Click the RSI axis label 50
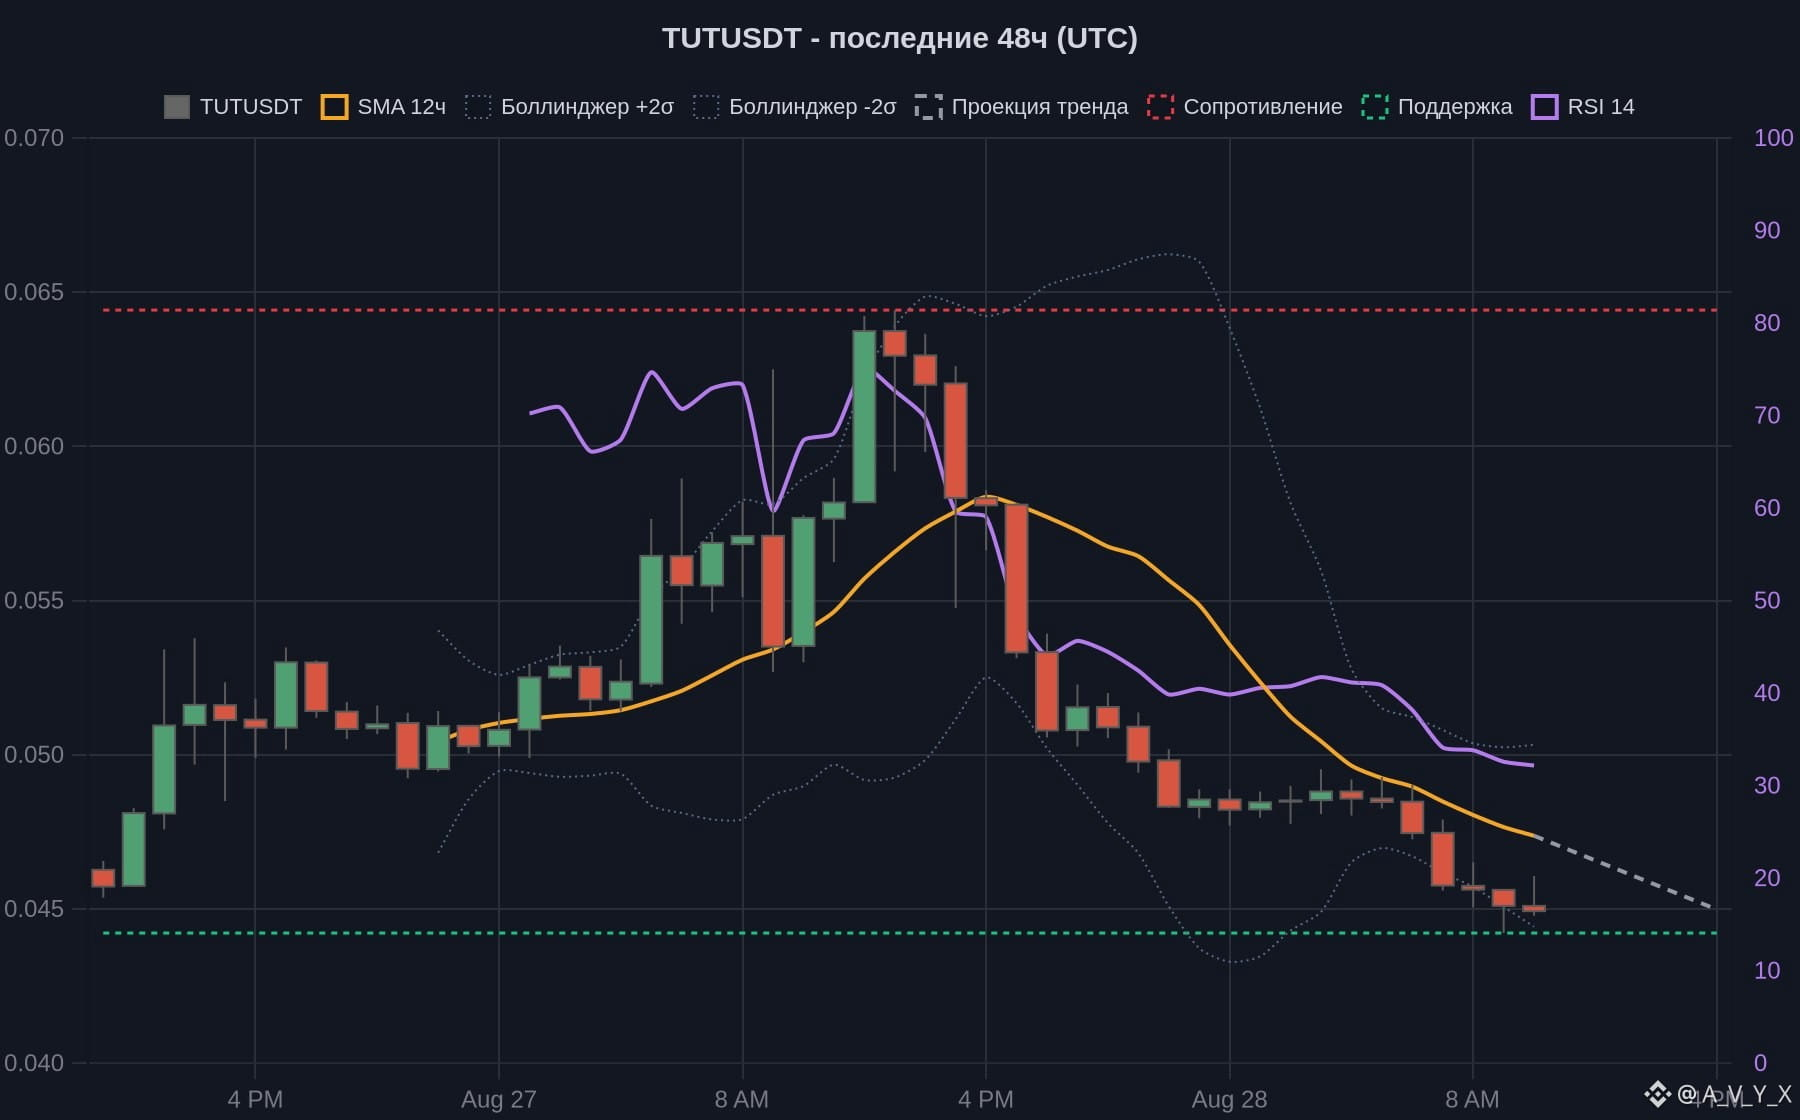 coord(1767,601)
